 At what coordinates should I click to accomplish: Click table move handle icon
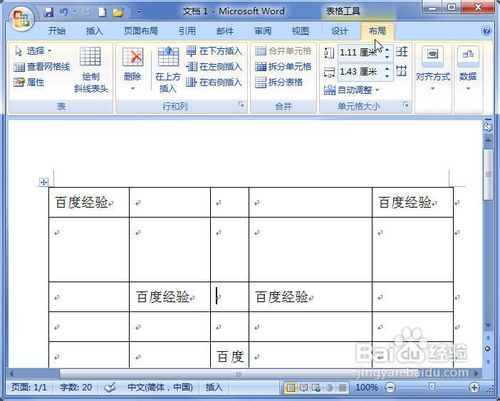click(44, 182)
